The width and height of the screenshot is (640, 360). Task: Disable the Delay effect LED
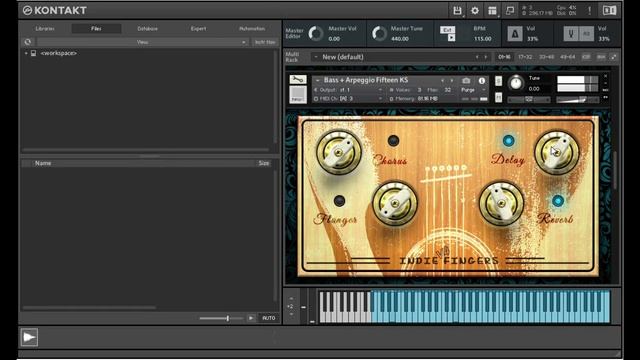pos(508,141)
